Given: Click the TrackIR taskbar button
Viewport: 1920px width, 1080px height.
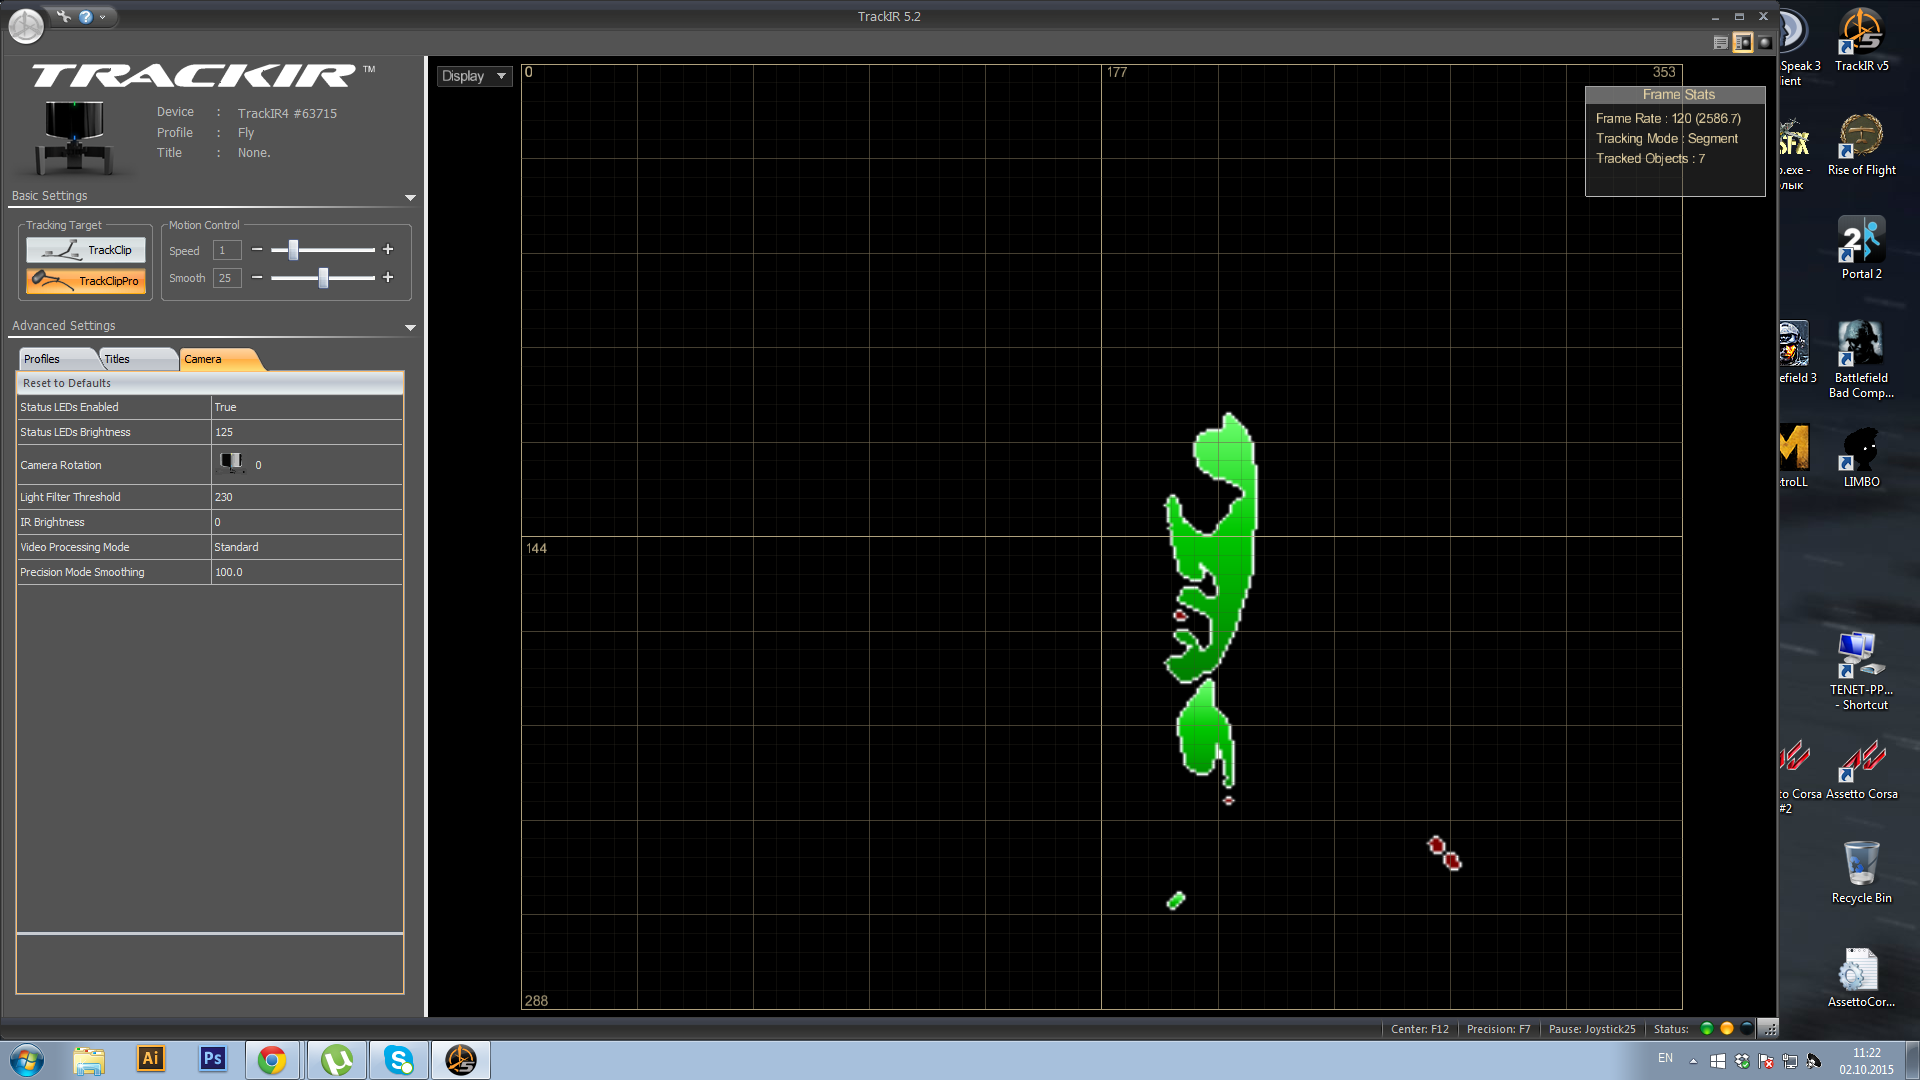Looking at the screenshot, I should (461, 1060).
